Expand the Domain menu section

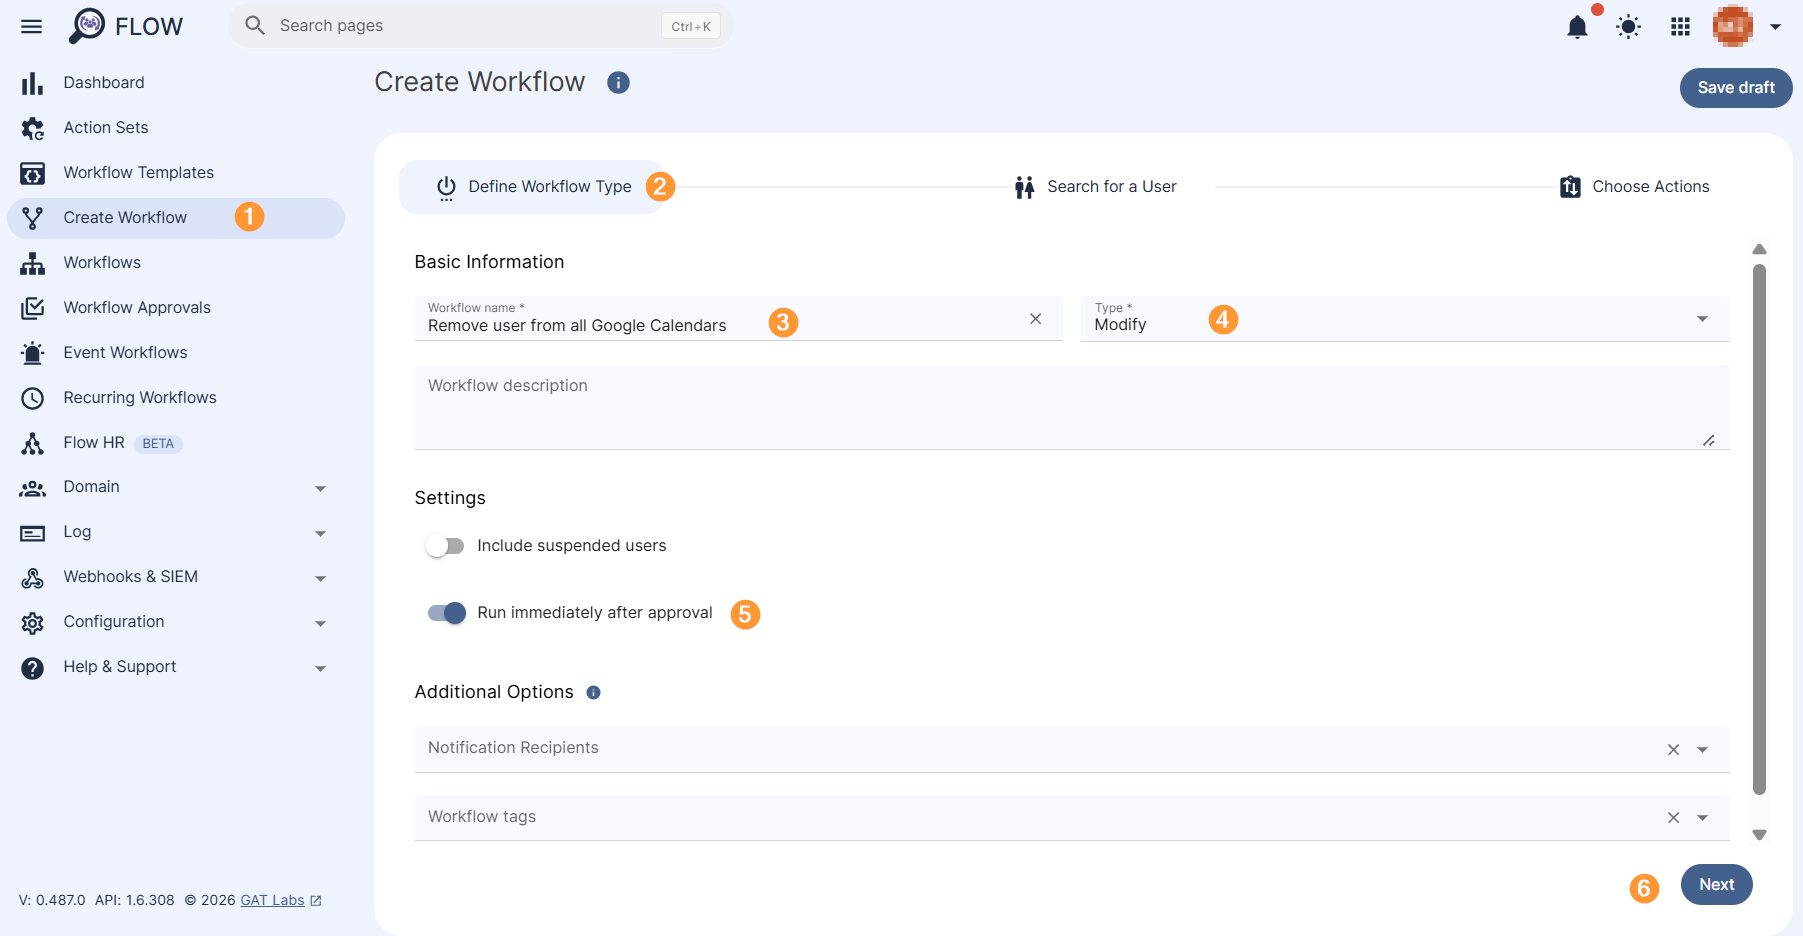320,489
